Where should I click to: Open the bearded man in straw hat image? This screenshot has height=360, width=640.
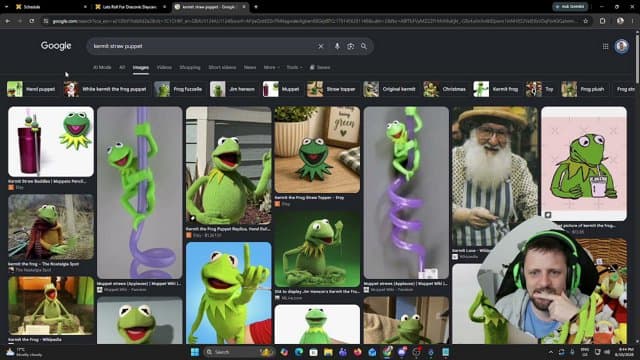point(495,176)
